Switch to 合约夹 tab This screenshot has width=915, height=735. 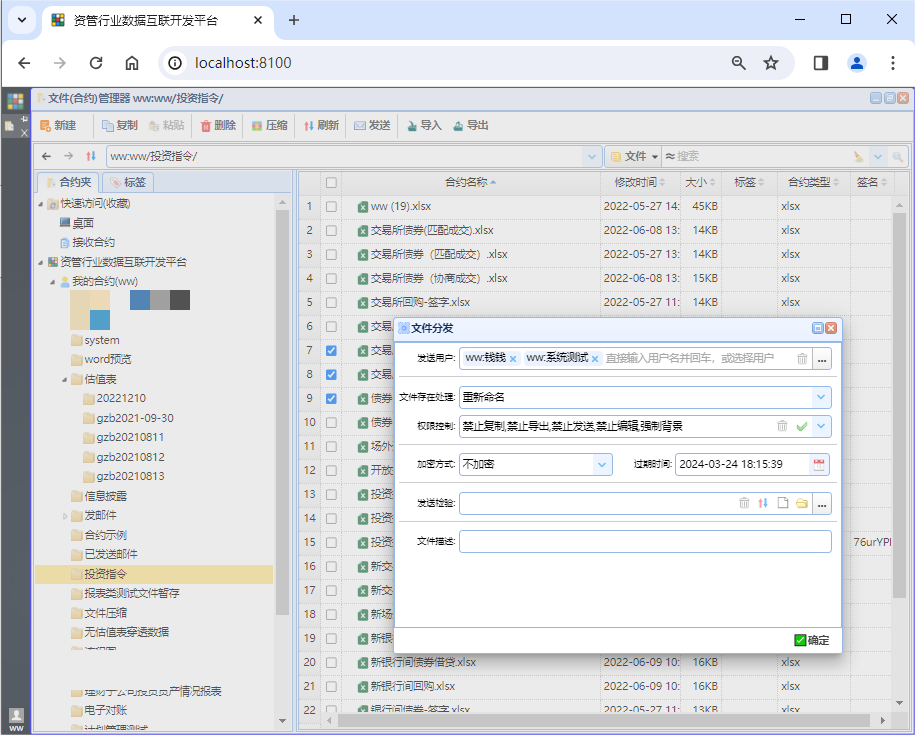point(68,182)
